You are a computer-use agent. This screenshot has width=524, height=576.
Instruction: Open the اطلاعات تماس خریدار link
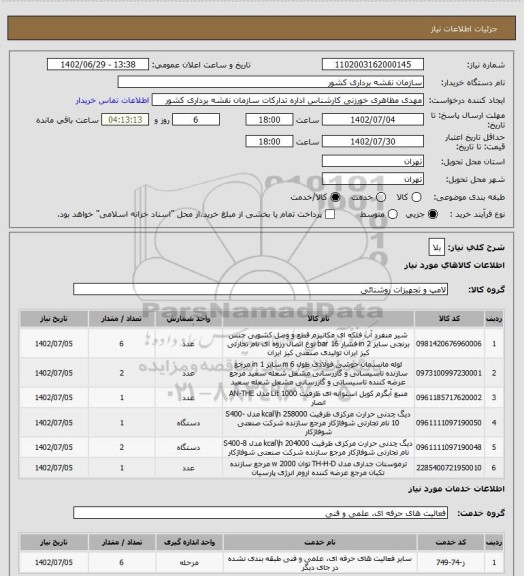click(x=112, y=100)
